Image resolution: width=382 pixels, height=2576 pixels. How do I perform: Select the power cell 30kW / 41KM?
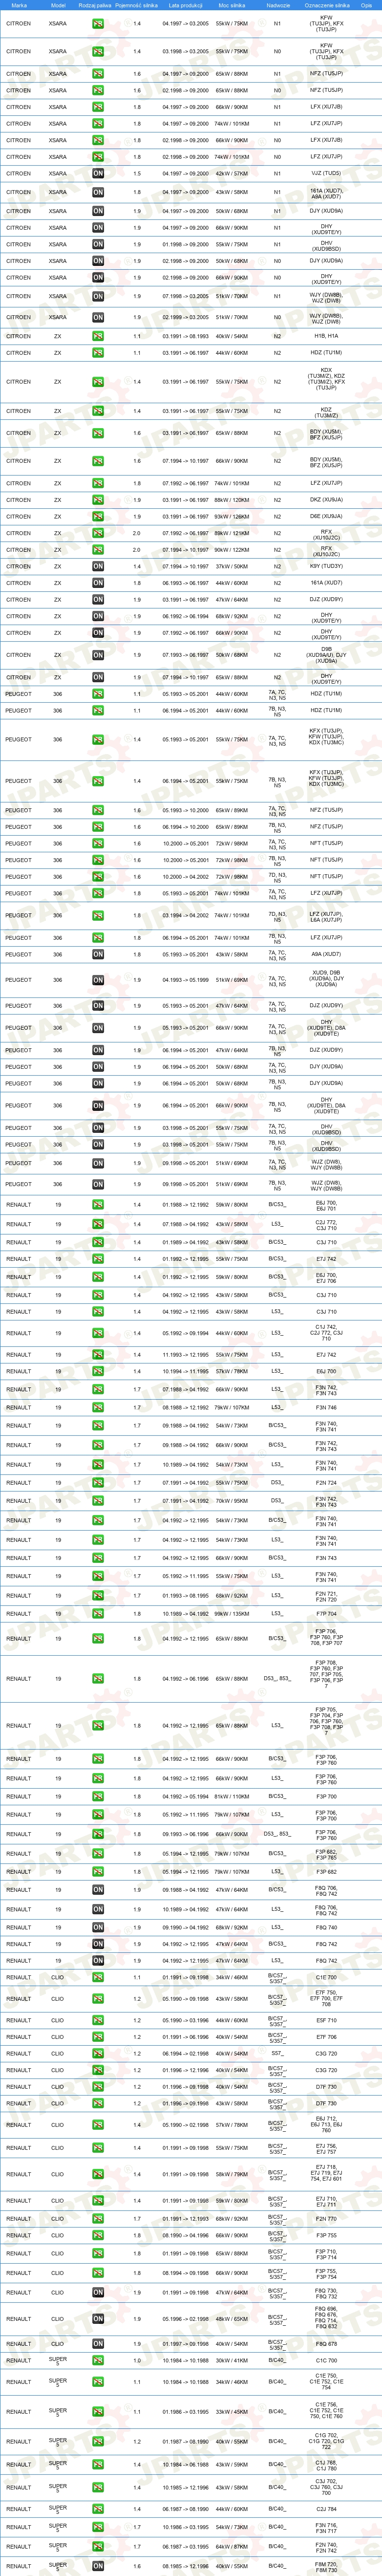coord(232,2361)
